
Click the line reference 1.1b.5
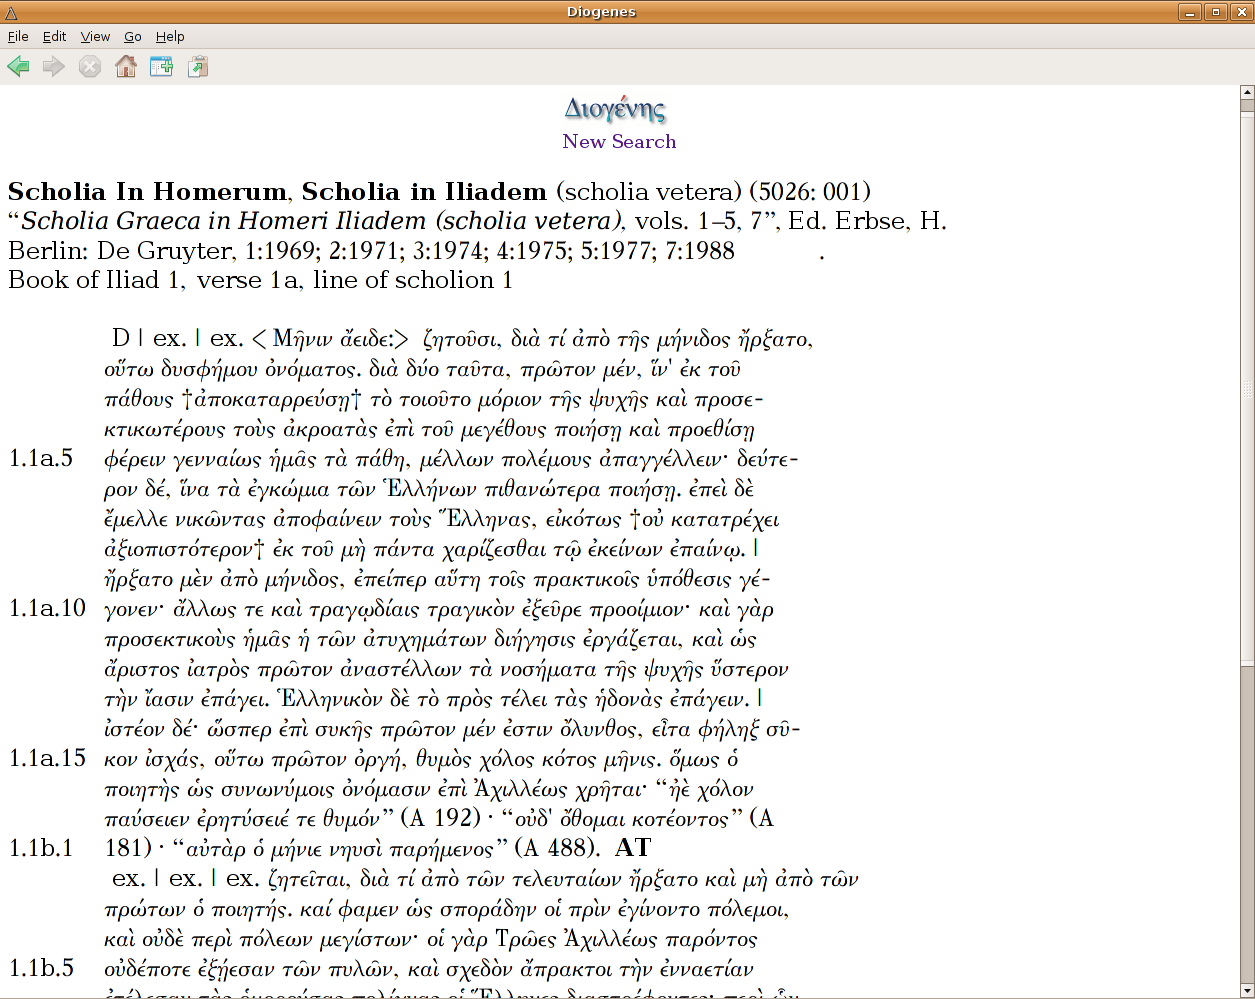tap(41, 969)
